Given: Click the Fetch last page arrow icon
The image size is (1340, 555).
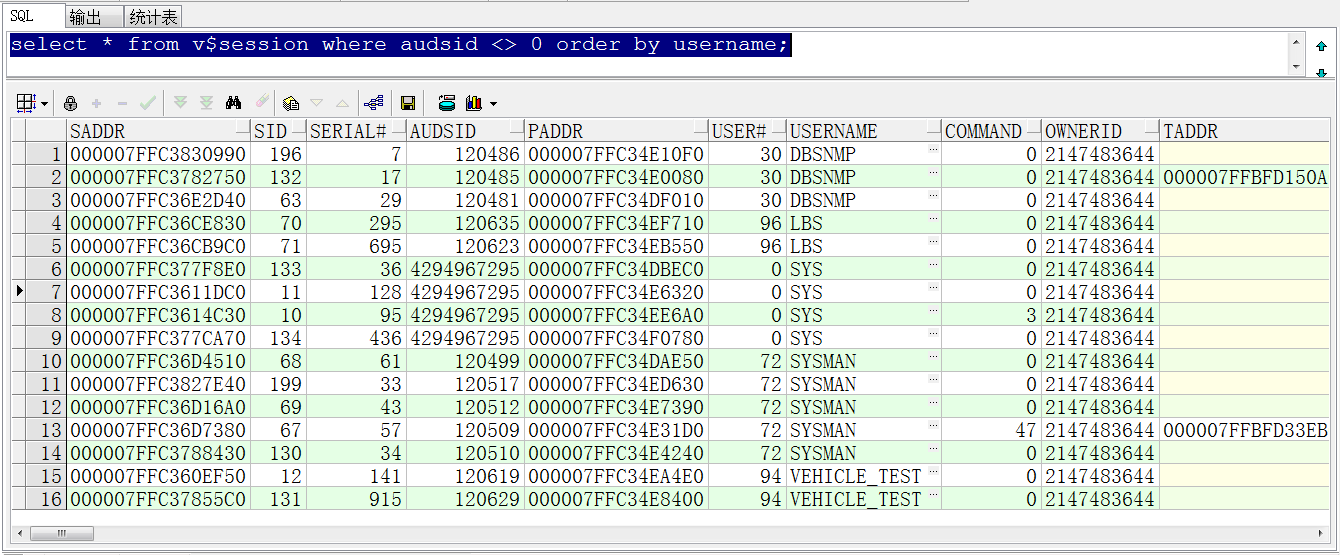Looking at the screenshot, I should point(206,103).
